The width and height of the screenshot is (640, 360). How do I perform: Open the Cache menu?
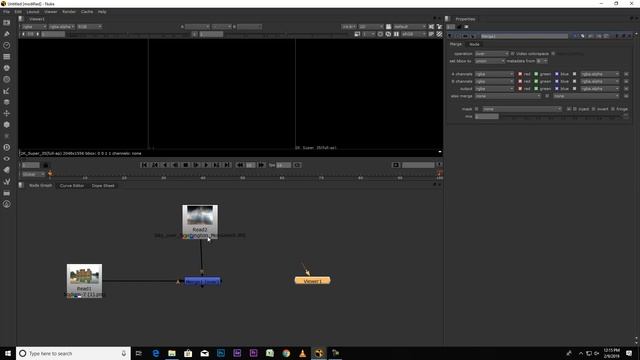point(87,12)
